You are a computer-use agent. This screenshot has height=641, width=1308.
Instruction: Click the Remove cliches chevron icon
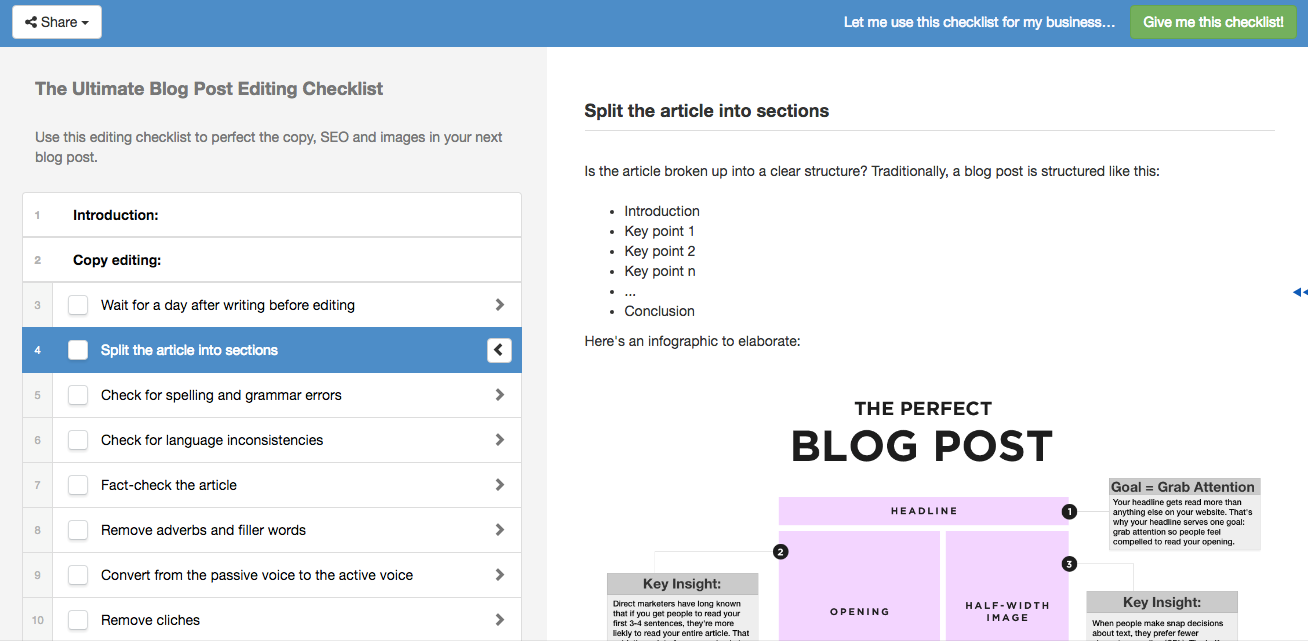(x=500, y=620)
